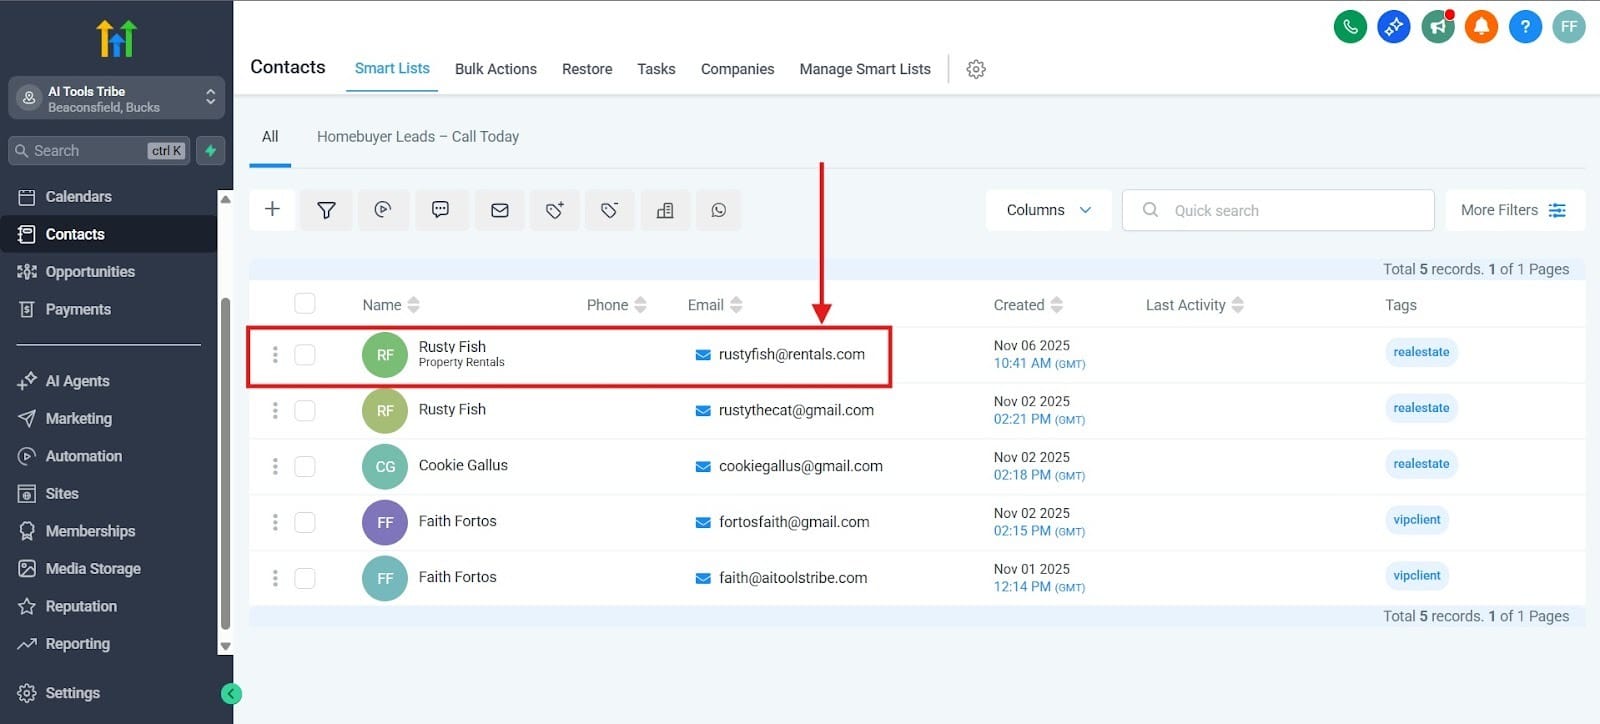Open three-dot menu for rustyfish@rentals.com row

pyautogui.click(x=275, y=355)
